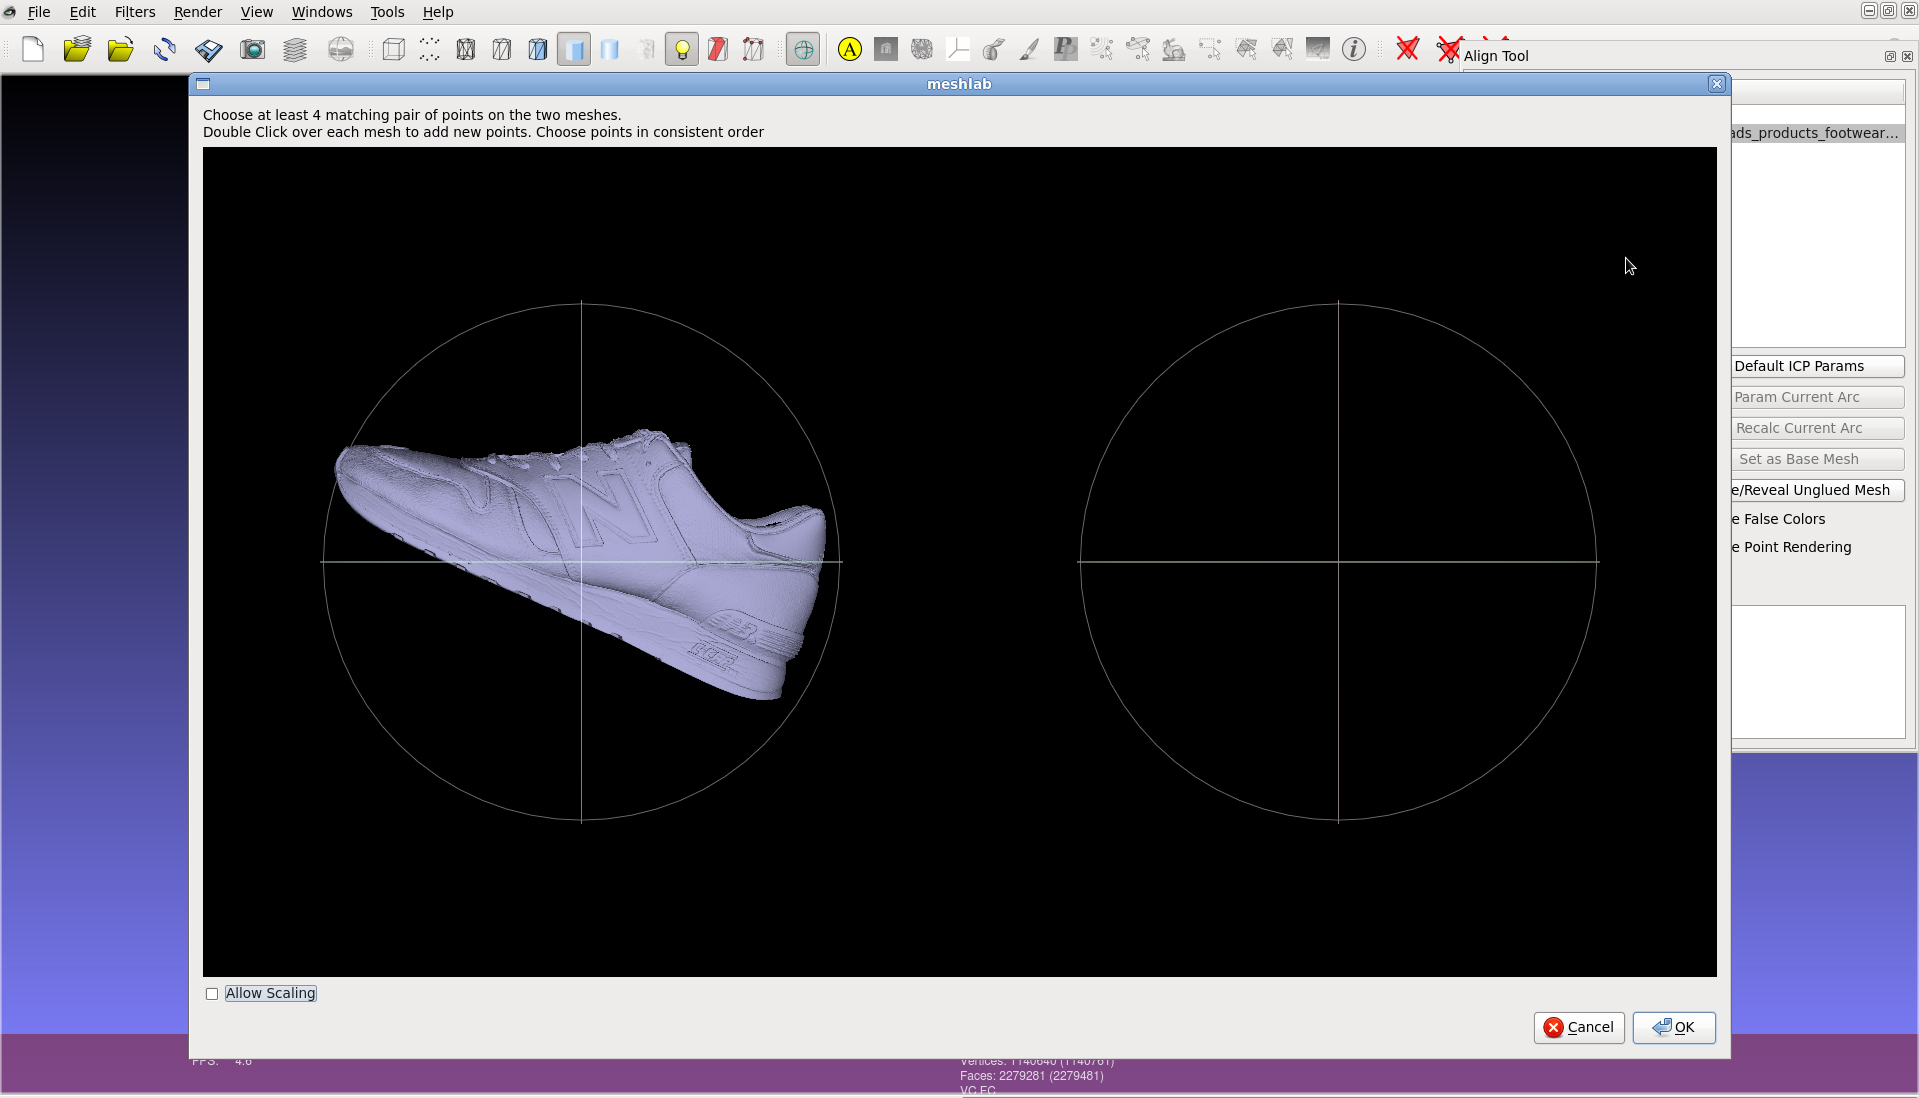Viewport: 1919px width, 1098px height.
Task: Toggle the Point Rendering option
Action: tap(1792, 547)
